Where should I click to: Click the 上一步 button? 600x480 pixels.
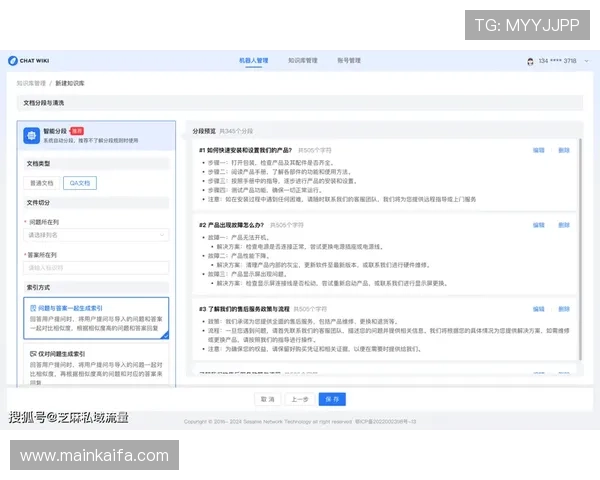pos(300,399)
